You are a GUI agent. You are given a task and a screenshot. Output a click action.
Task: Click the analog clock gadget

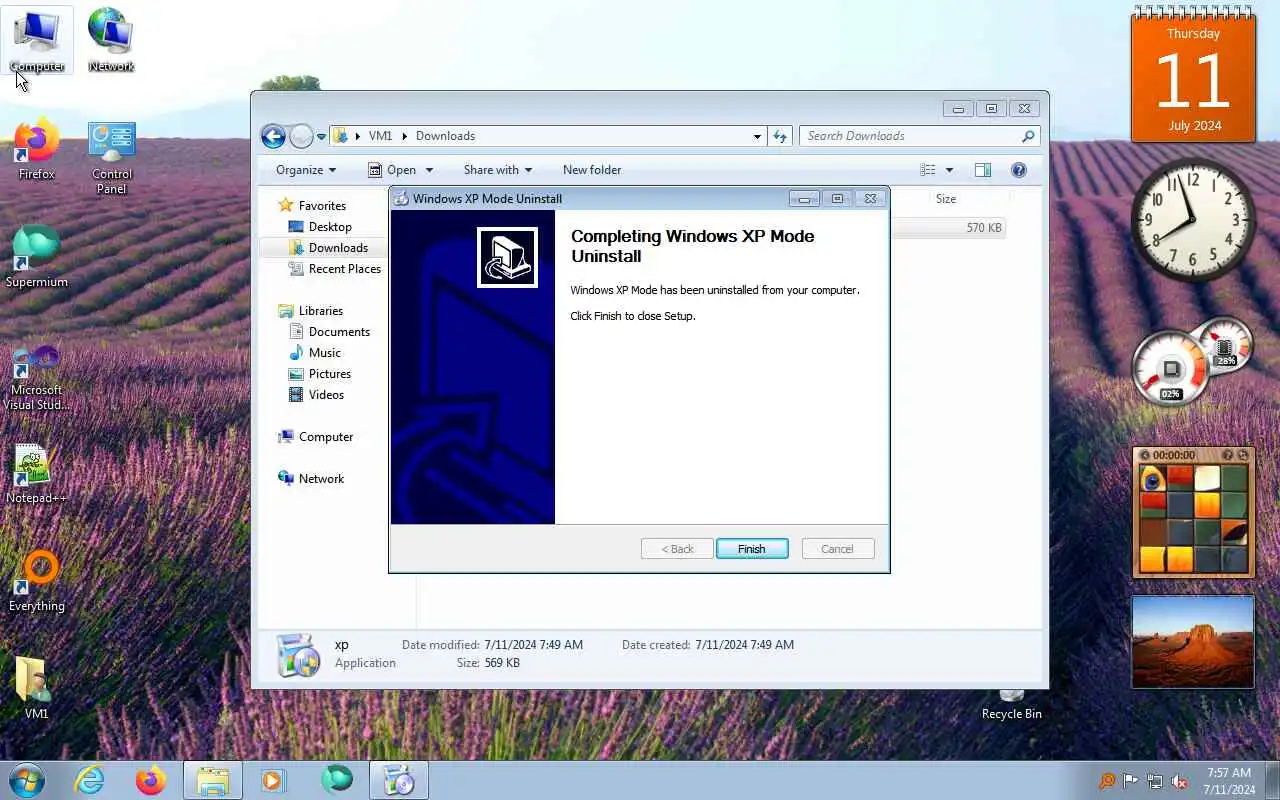1193,220
